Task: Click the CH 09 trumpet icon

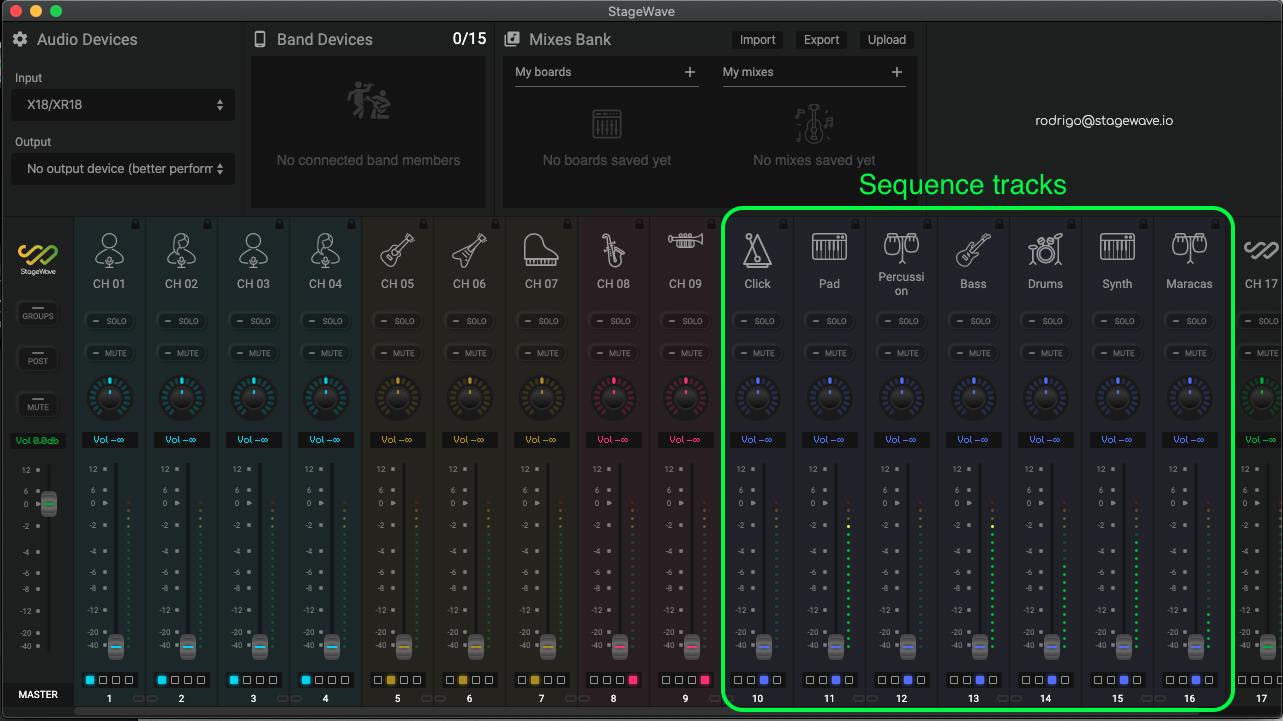Action: pos(685,242)
